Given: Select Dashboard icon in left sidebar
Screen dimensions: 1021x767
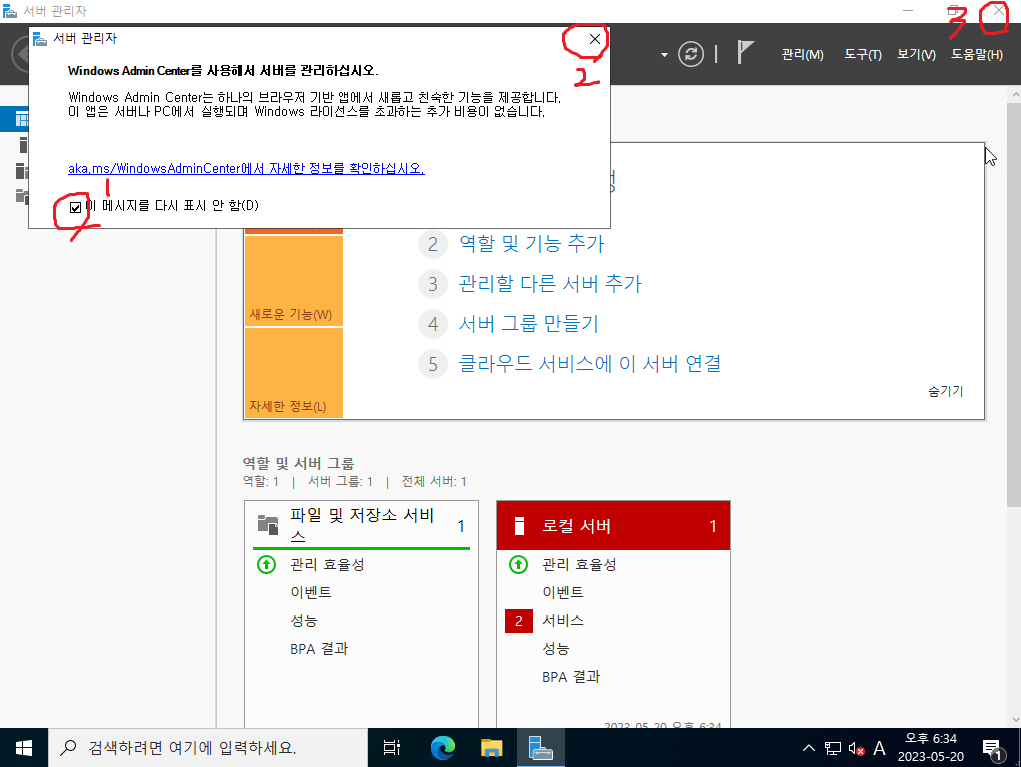Looking at the screenshot, I should pos(21,119).
